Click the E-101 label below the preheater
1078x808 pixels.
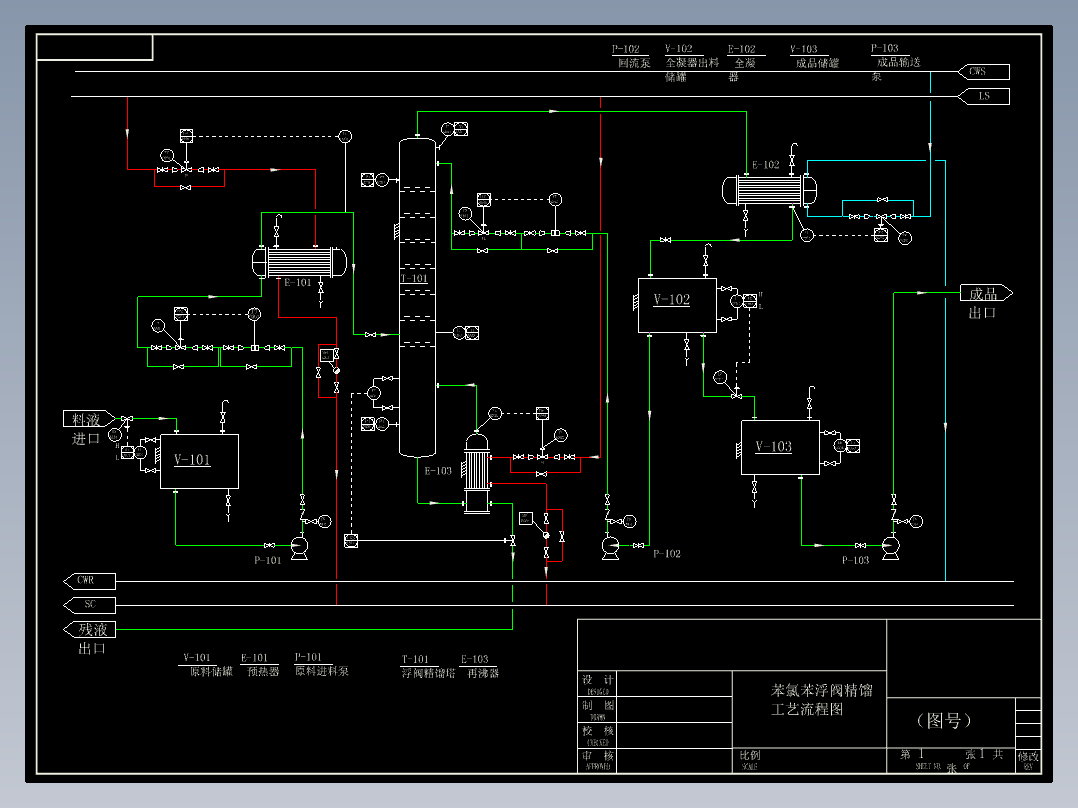[298, 283]
